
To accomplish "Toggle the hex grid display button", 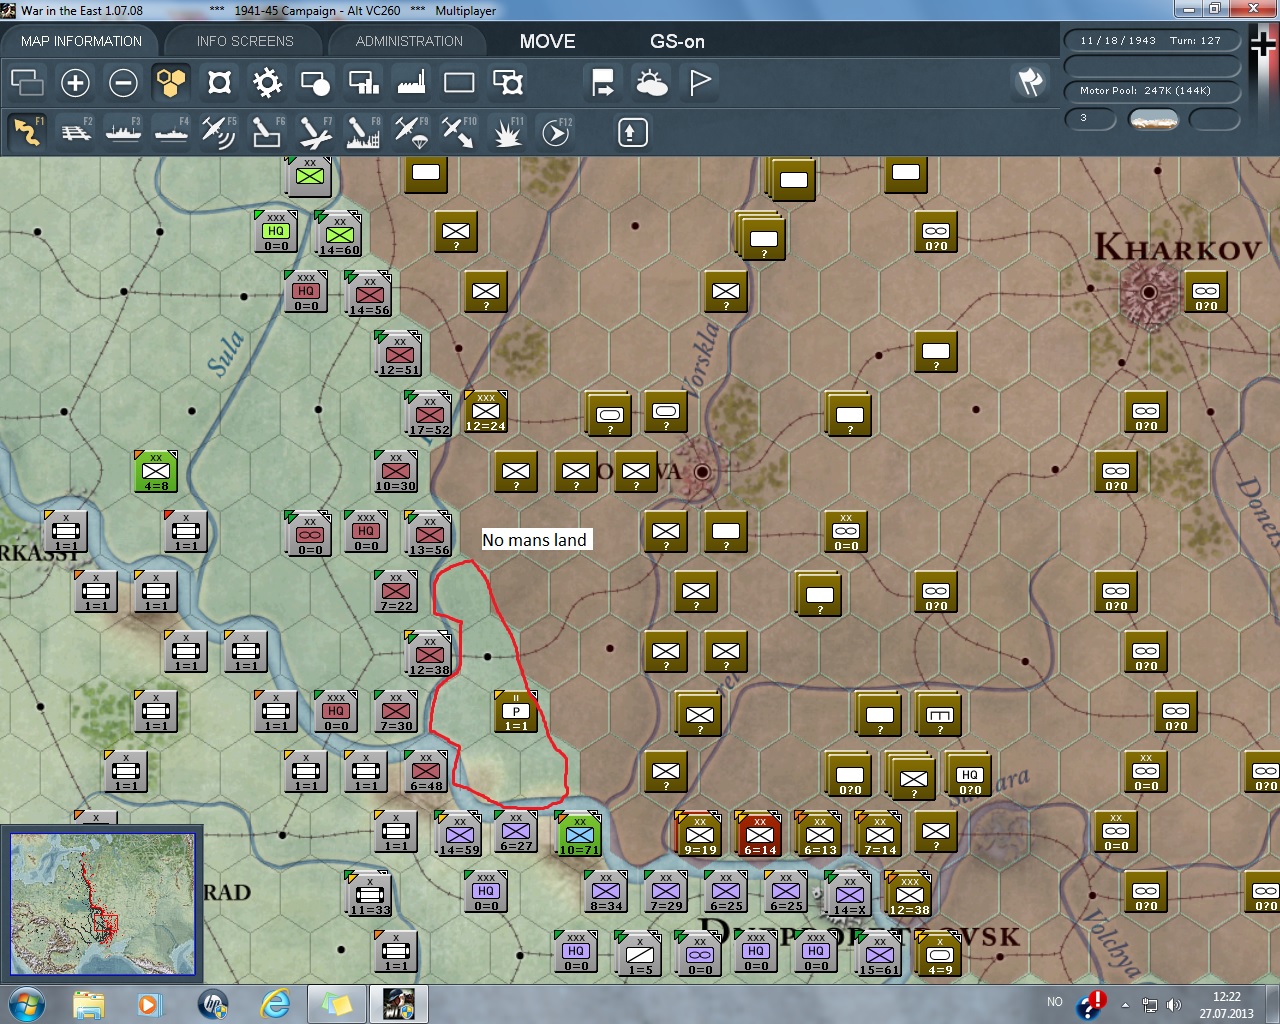I will [171, 83].
